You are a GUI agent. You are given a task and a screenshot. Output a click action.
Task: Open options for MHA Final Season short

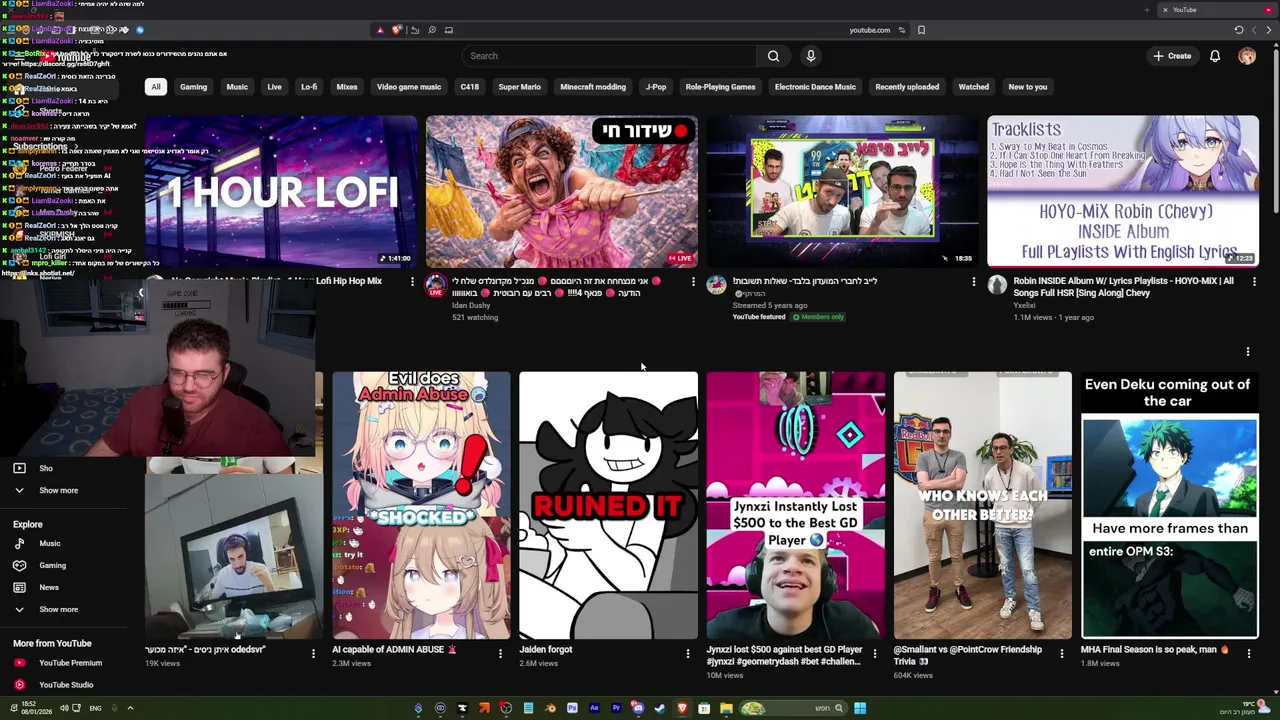click(x=1248, y=653)
